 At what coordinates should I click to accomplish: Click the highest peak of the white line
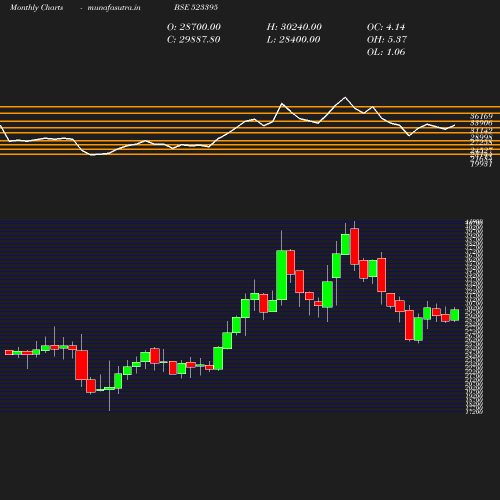345,97
